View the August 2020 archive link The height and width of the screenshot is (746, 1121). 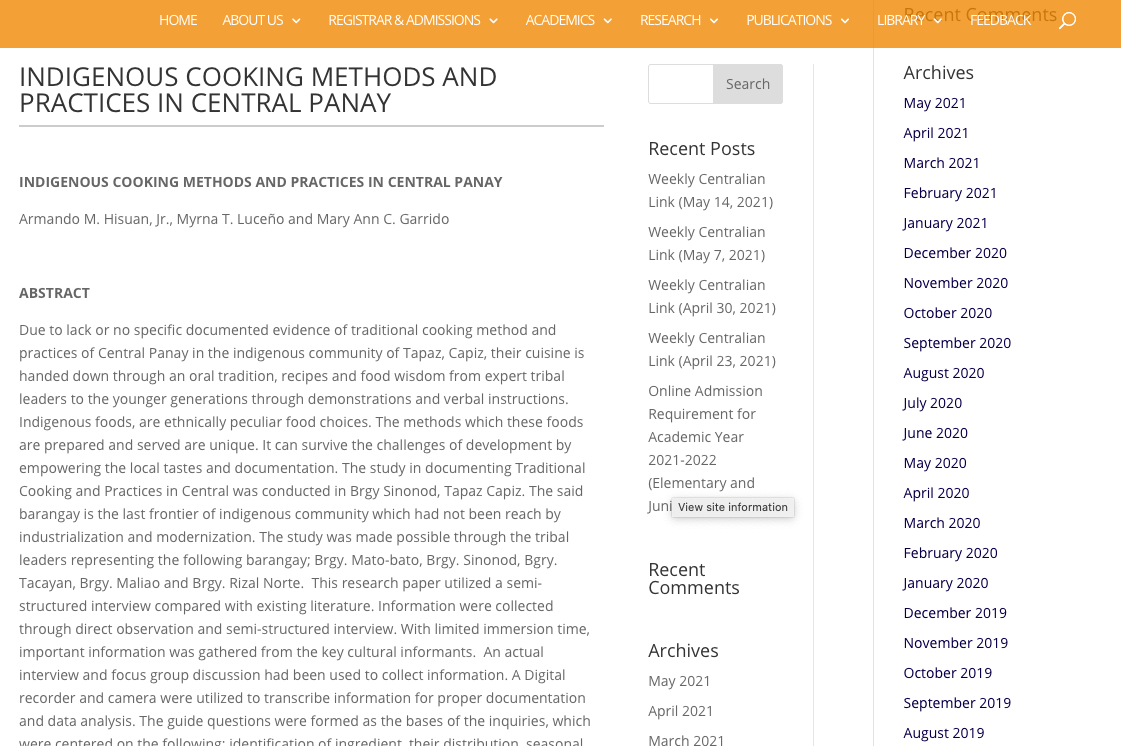[x=944, y=373]
